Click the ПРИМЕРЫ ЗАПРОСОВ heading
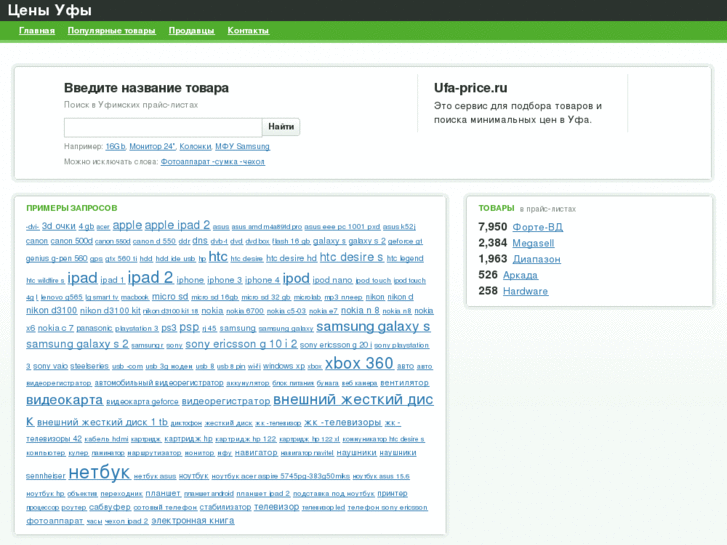727x545 pixels. (x=71, y=208)
